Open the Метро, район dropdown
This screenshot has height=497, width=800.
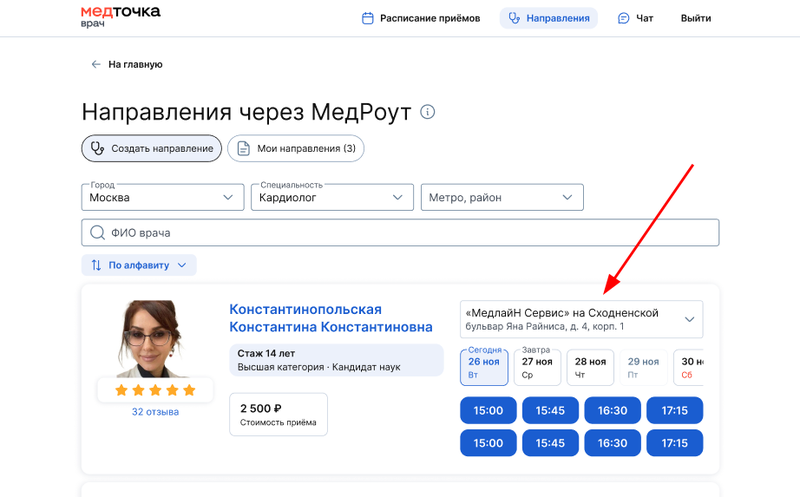502,197
